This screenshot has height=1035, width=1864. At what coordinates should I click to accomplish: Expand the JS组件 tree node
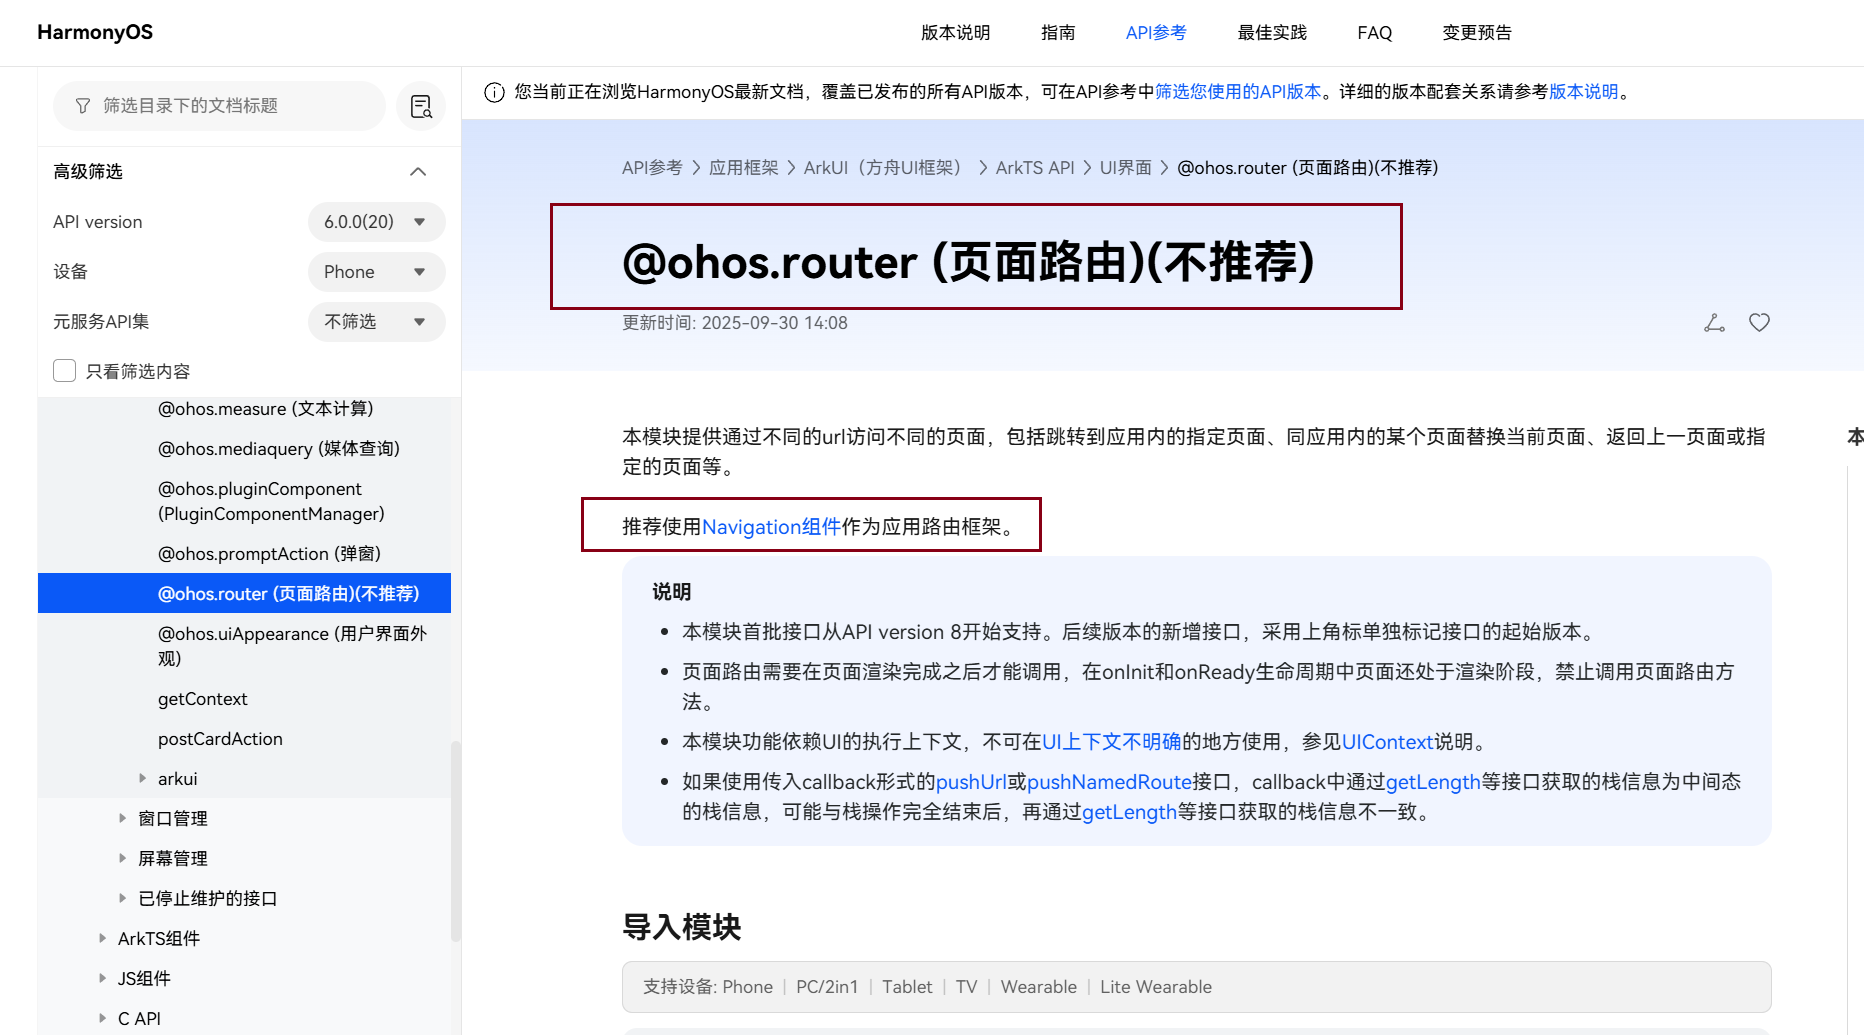tap(103, 978)
